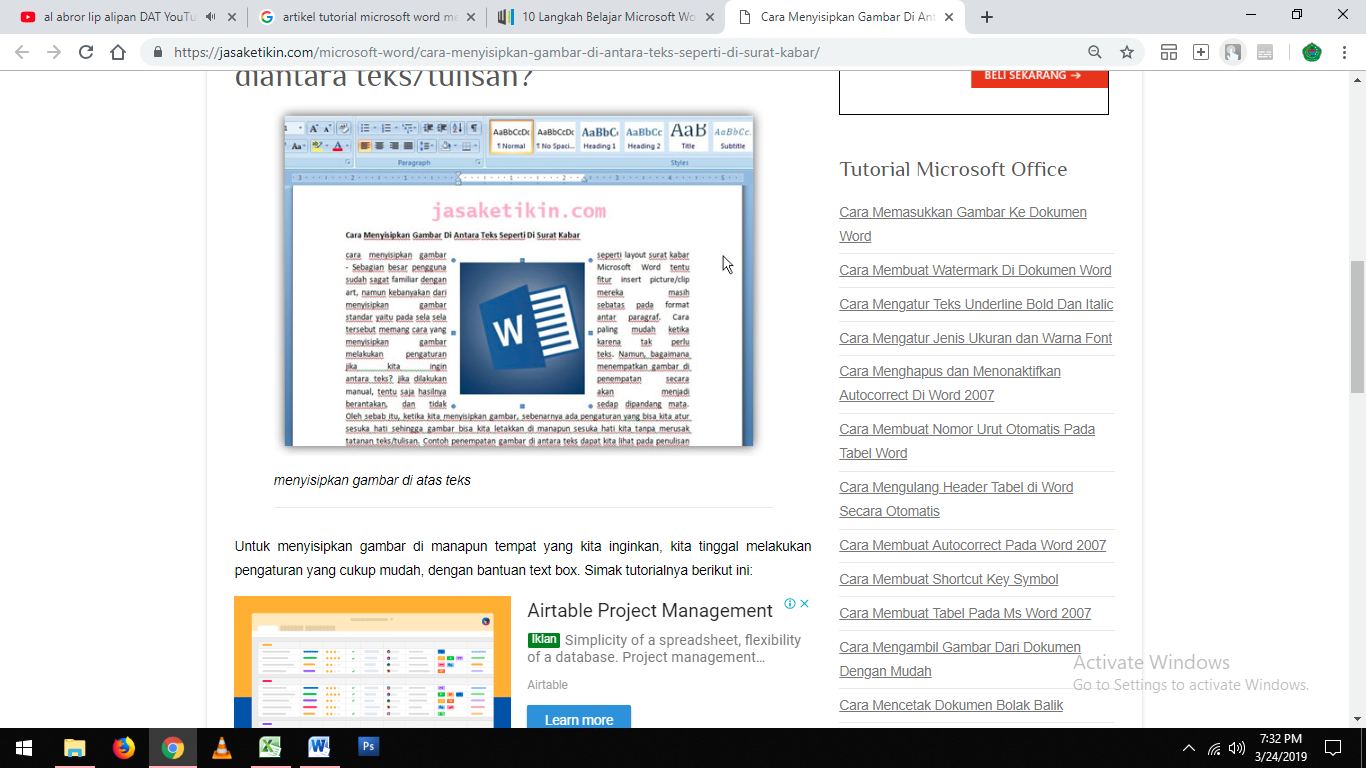Screen dimensions: 1366x768
Task: Open 'Cara Membuat Tabel Pada Ms Word 2007'
Action: (965, 613)
